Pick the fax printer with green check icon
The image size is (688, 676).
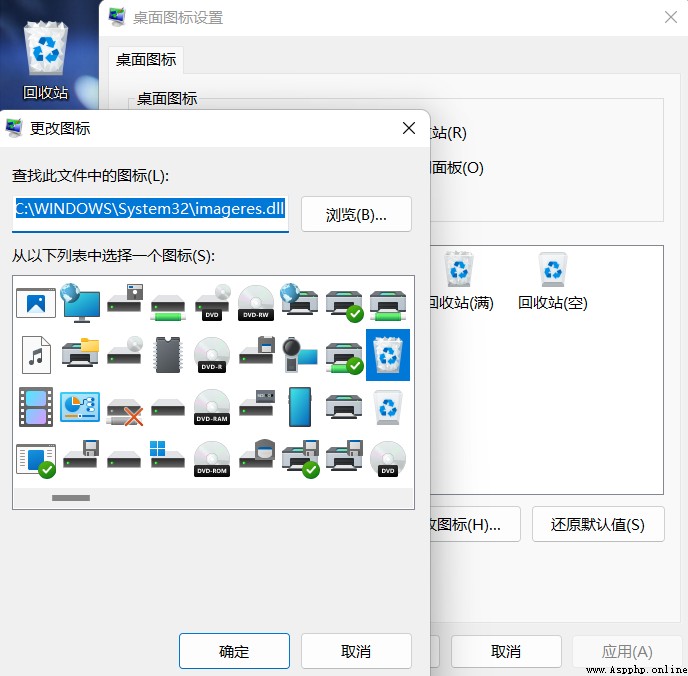pos(301,459)
